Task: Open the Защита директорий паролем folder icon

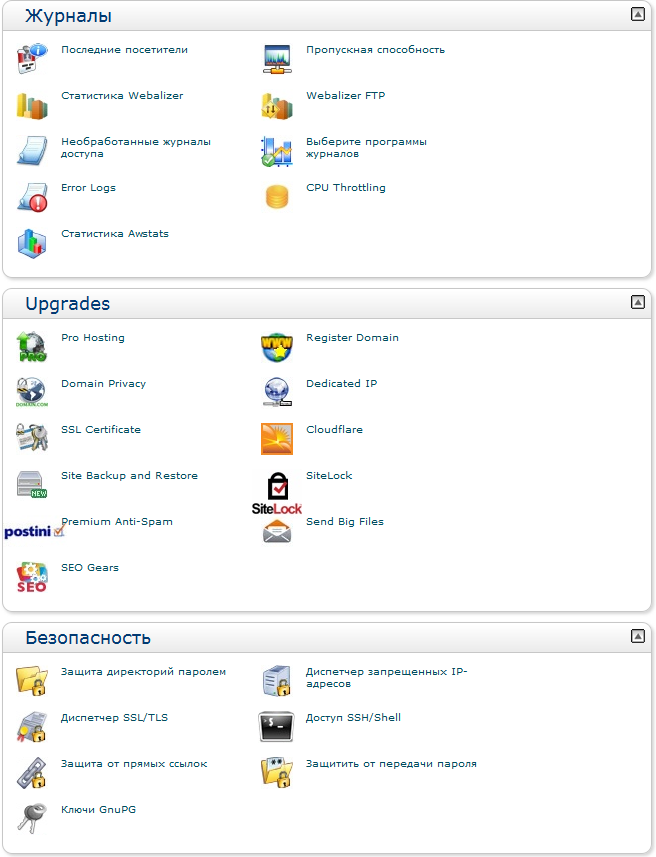Action: (32, 680)
